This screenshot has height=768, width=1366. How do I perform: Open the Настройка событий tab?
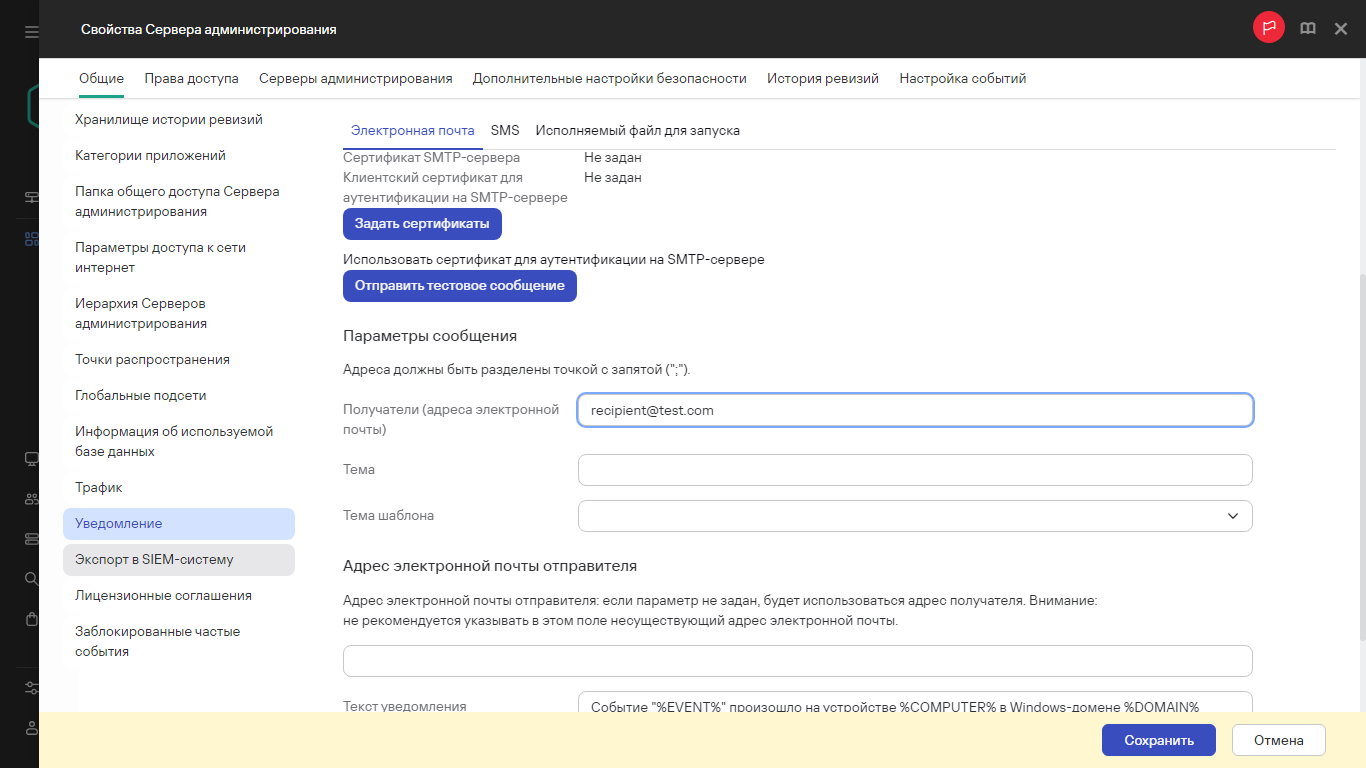tap(962, 78)
